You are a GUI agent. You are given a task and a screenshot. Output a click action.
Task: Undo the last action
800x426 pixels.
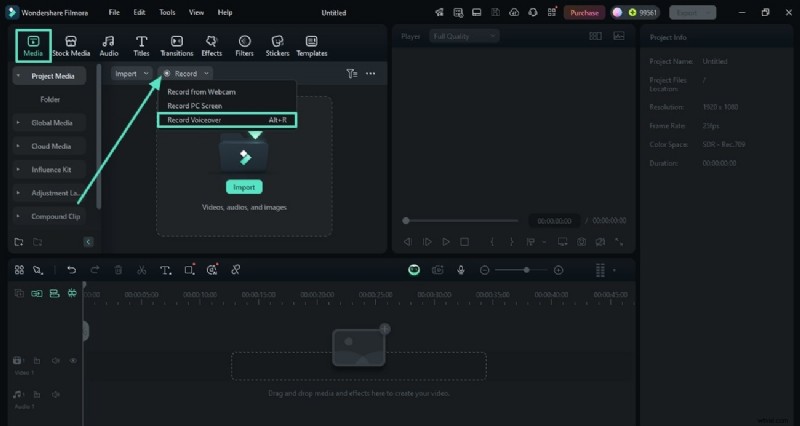pos(71,270)
